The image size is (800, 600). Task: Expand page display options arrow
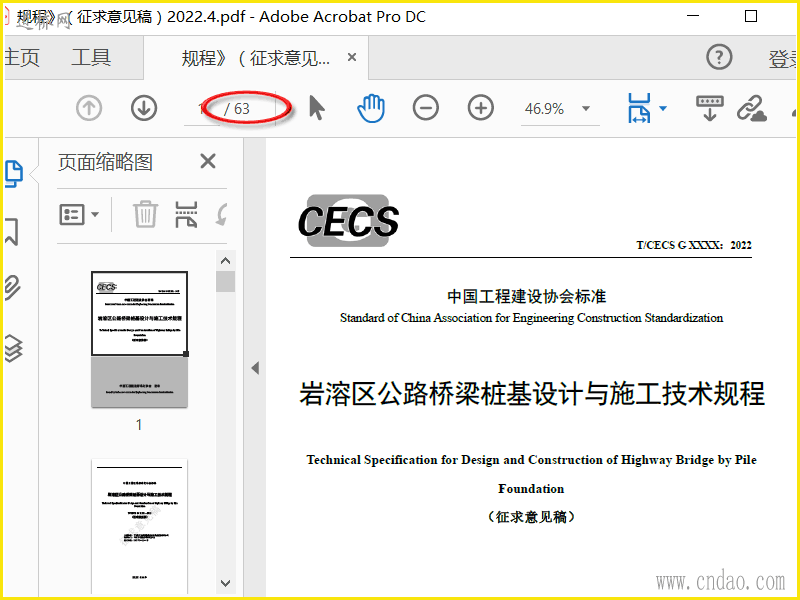click(663, 108)
